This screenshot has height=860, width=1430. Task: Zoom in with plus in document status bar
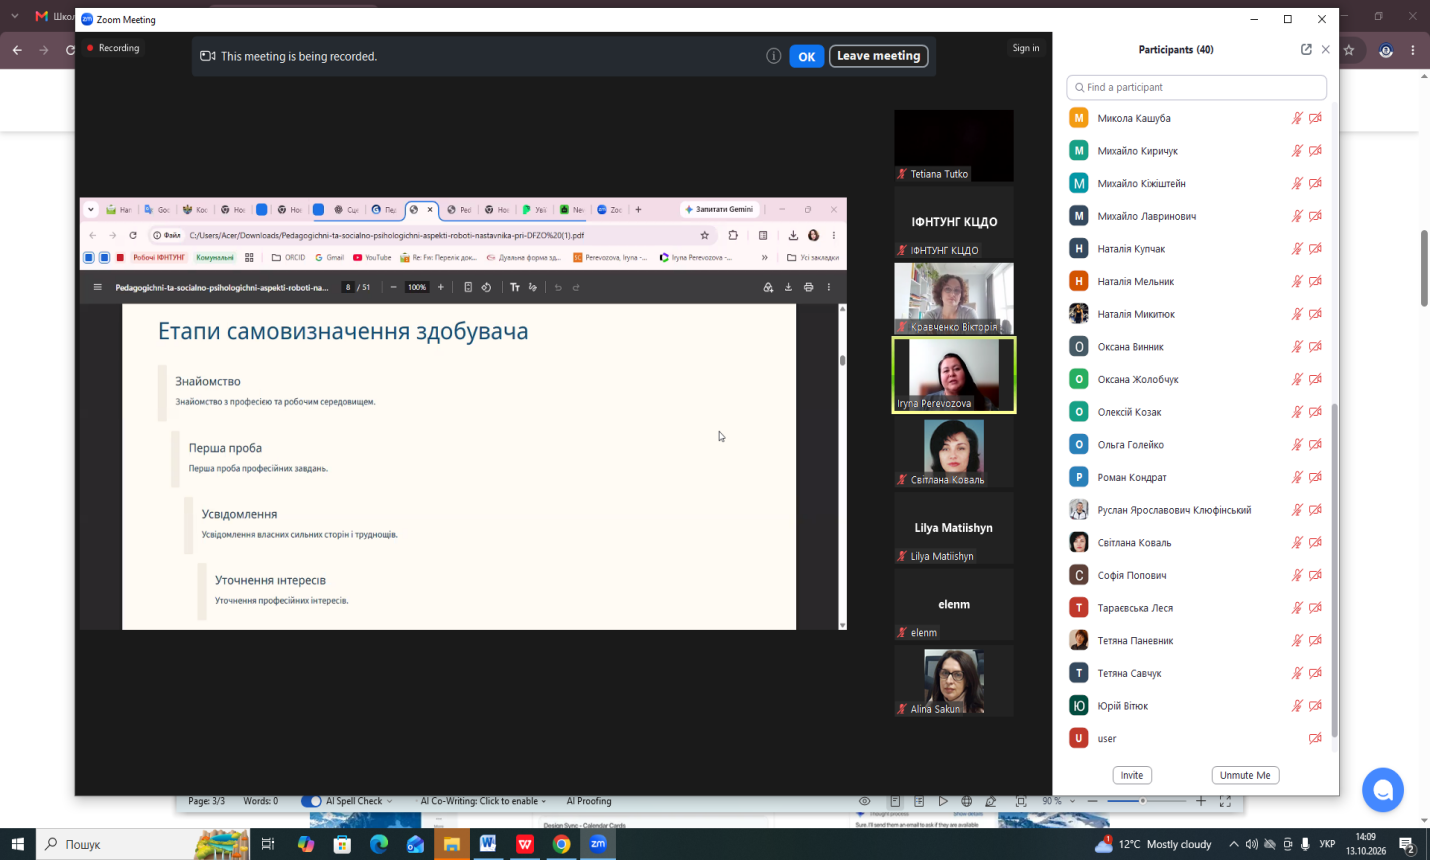click(1201, 801)
